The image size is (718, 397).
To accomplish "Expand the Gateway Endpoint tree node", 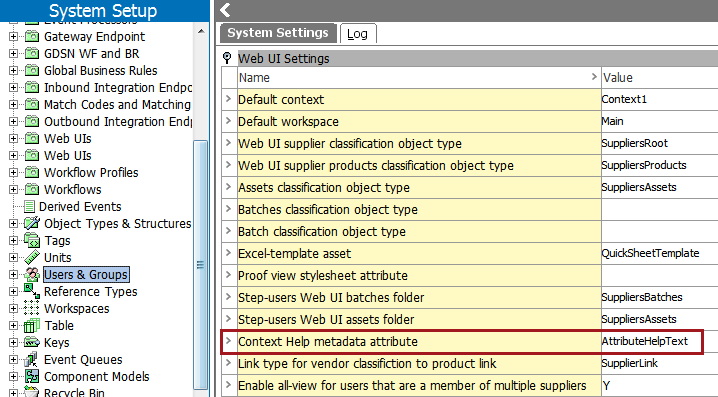I will 13,36.
